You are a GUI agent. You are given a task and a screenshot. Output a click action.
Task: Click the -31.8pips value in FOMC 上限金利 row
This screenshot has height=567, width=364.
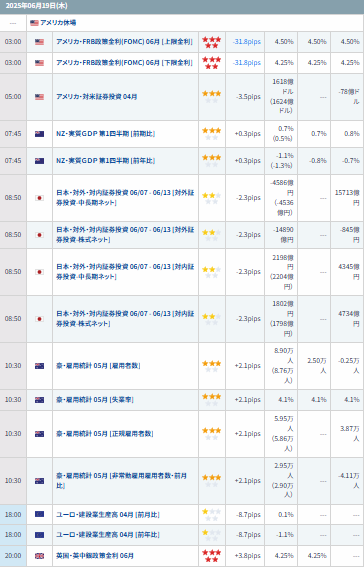pos(247,42)
